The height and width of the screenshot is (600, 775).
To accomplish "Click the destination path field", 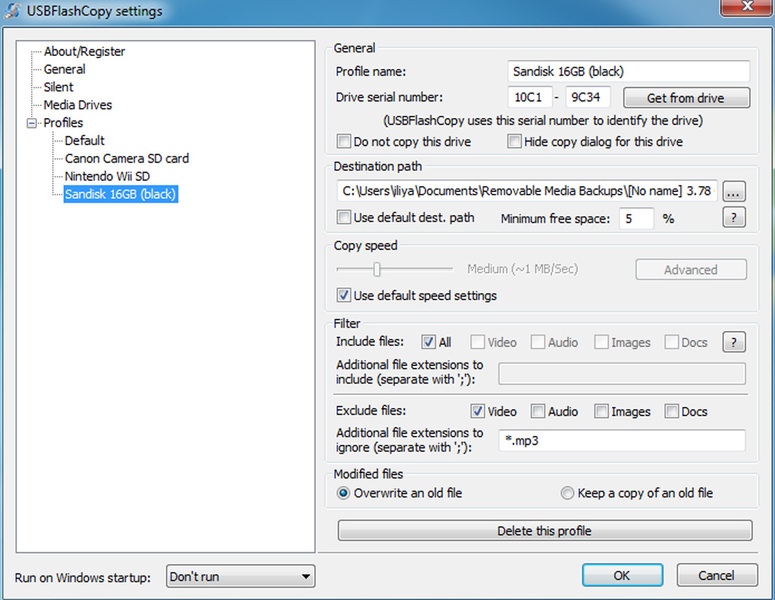I will 527,191.
